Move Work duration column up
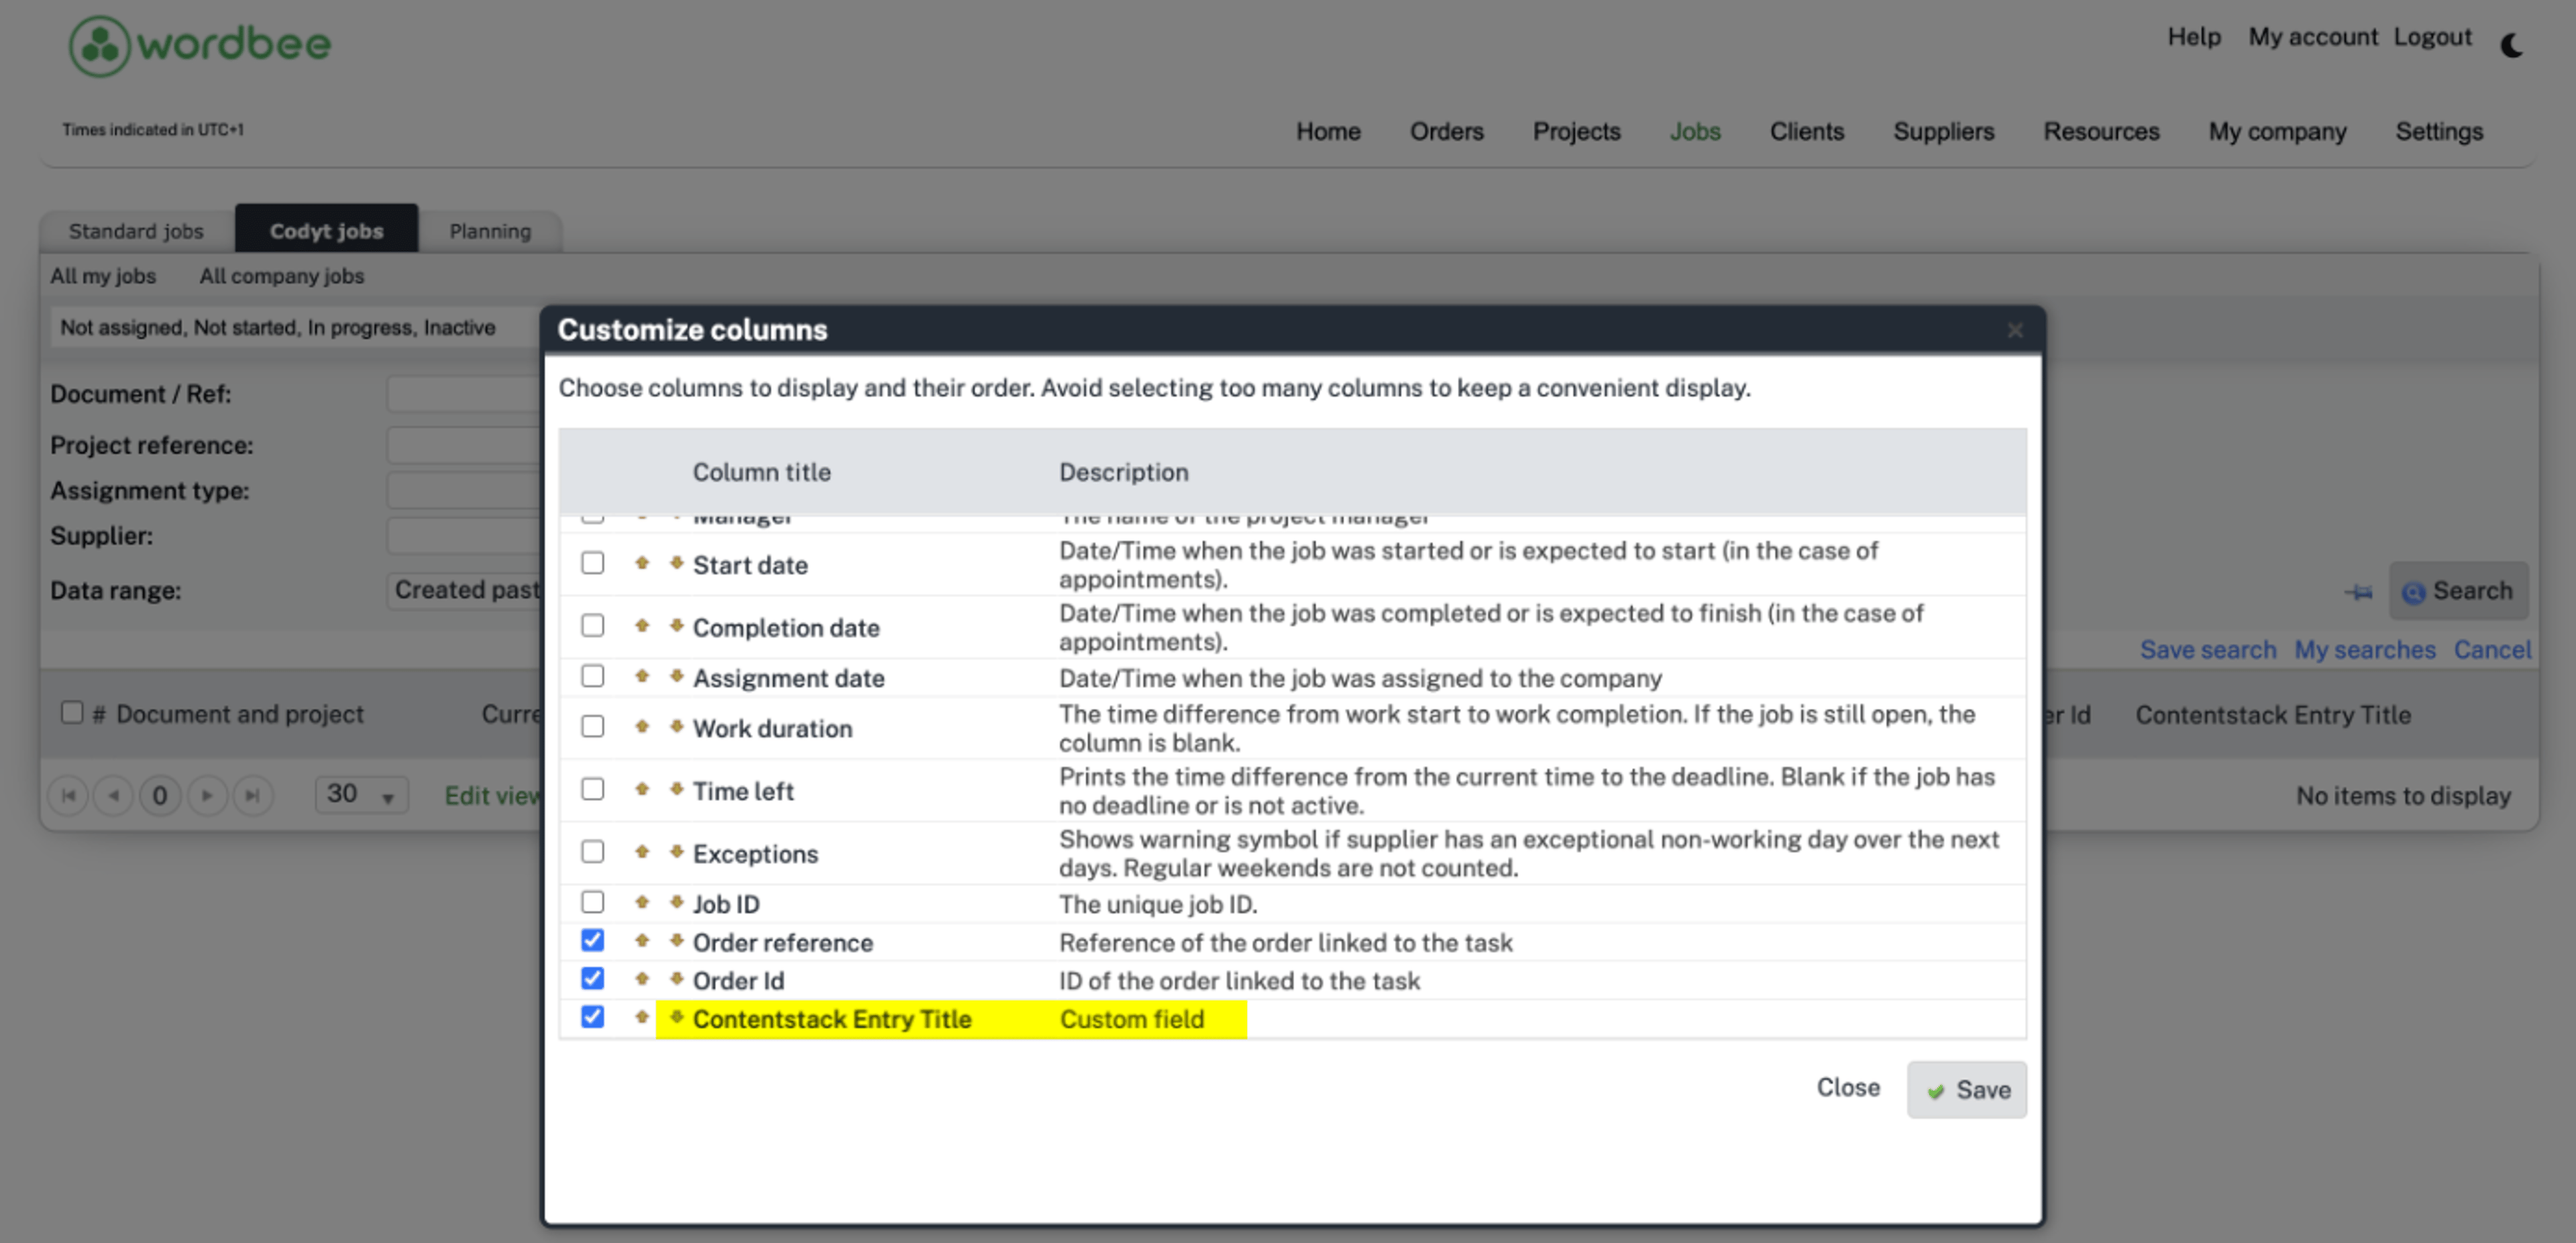This screenshot has height=1243, width=2576. 642,726
